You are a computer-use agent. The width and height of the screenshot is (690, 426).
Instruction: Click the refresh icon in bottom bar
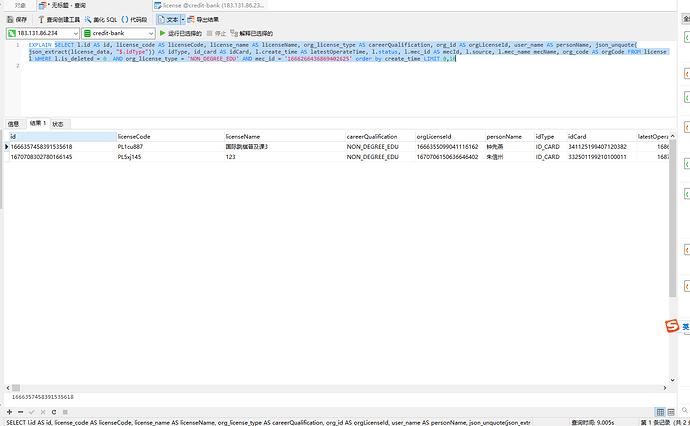pos(54,412)
